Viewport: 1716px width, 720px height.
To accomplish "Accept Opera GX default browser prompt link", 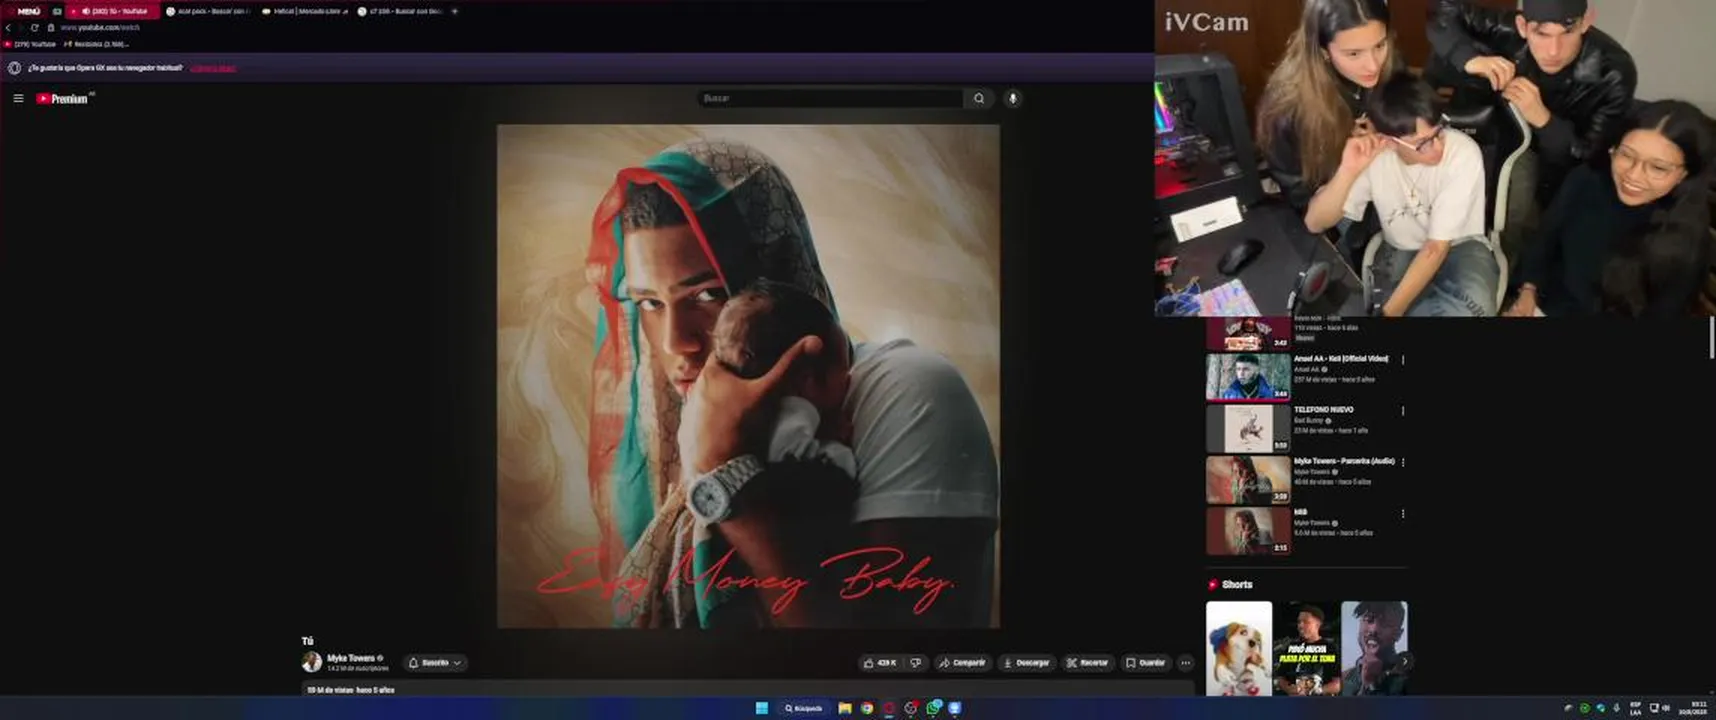I will point(213,68).
